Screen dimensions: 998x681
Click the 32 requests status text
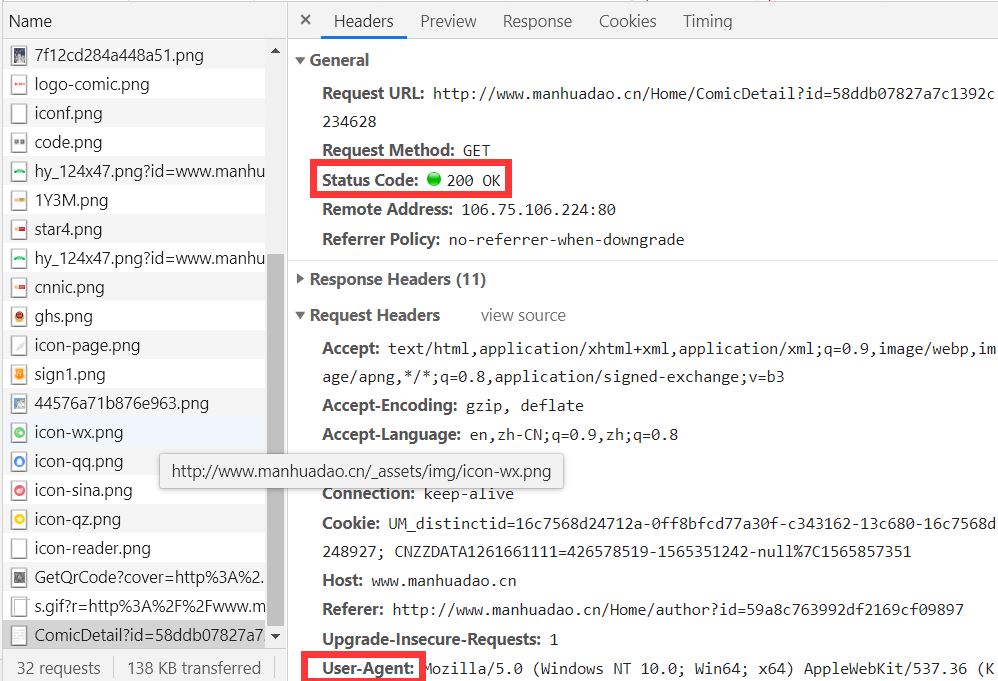click(x=59, y=668)
